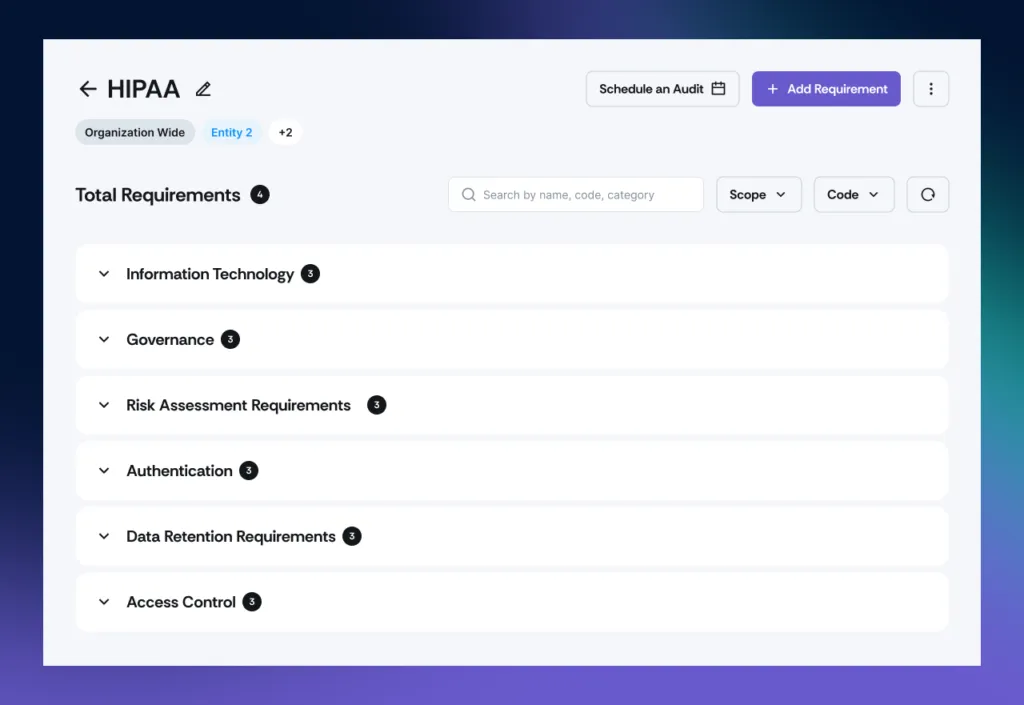Image resolution: width=1024 pixels, height=705 pixels.
Task: Click the Authentication count badge
Action: tap(248, 471)
